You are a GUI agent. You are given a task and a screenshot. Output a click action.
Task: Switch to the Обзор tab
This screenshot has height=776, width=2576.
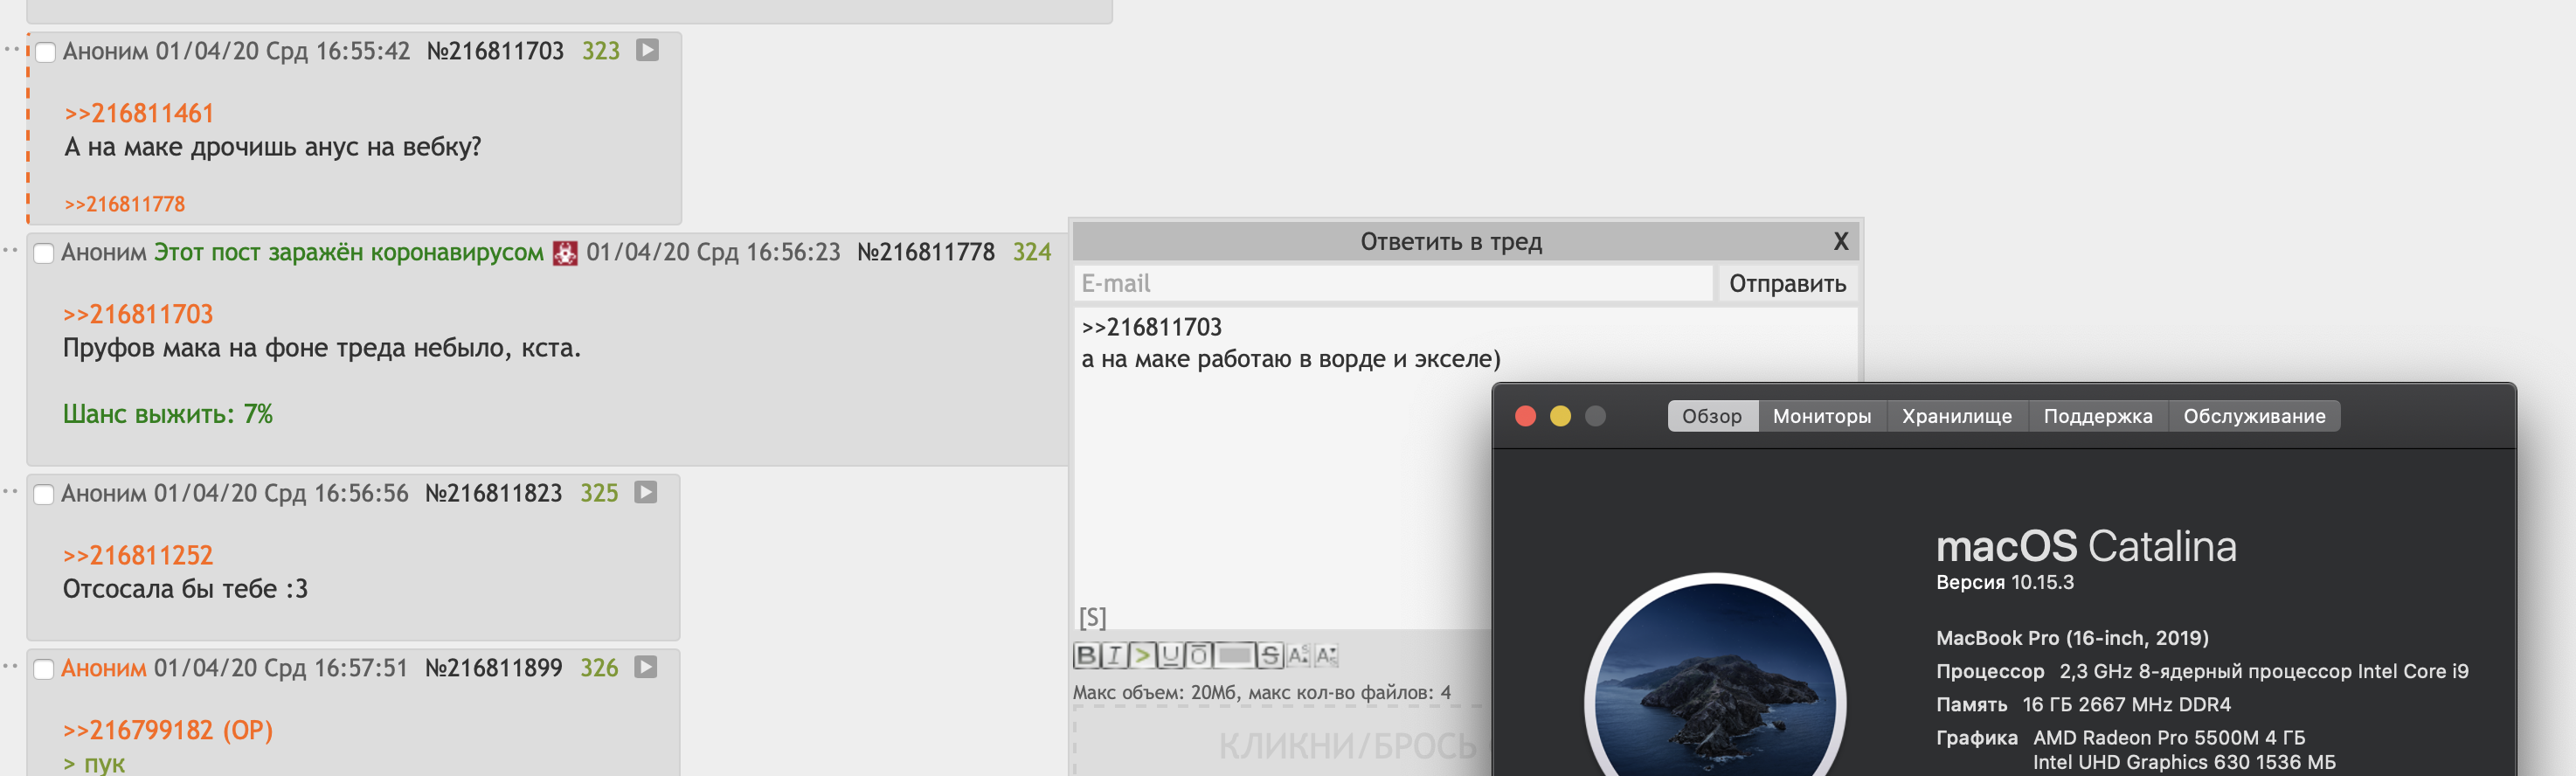point(1712,416)
